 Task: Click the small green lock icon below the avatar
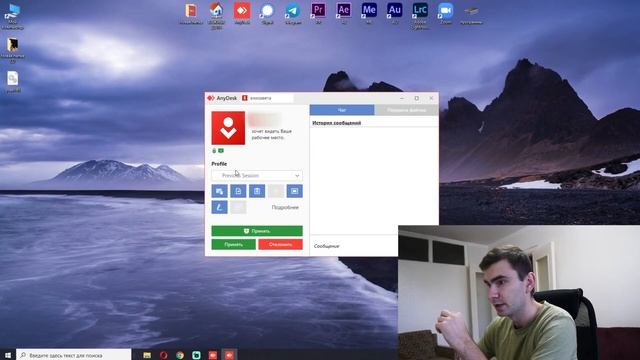point(214,151)
